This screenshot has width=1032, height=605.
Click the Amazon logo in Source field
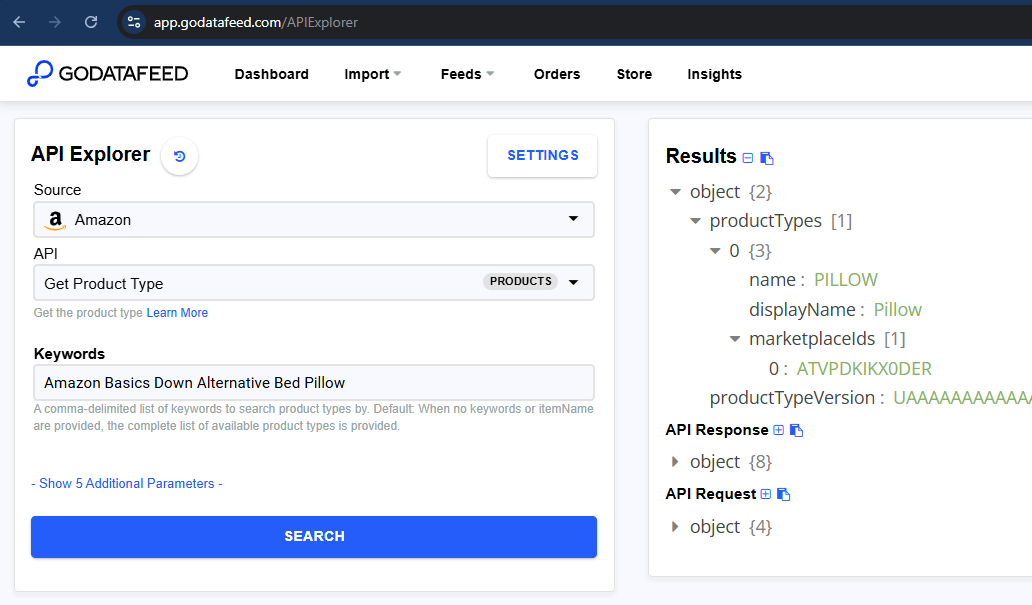tap(56, 220)
